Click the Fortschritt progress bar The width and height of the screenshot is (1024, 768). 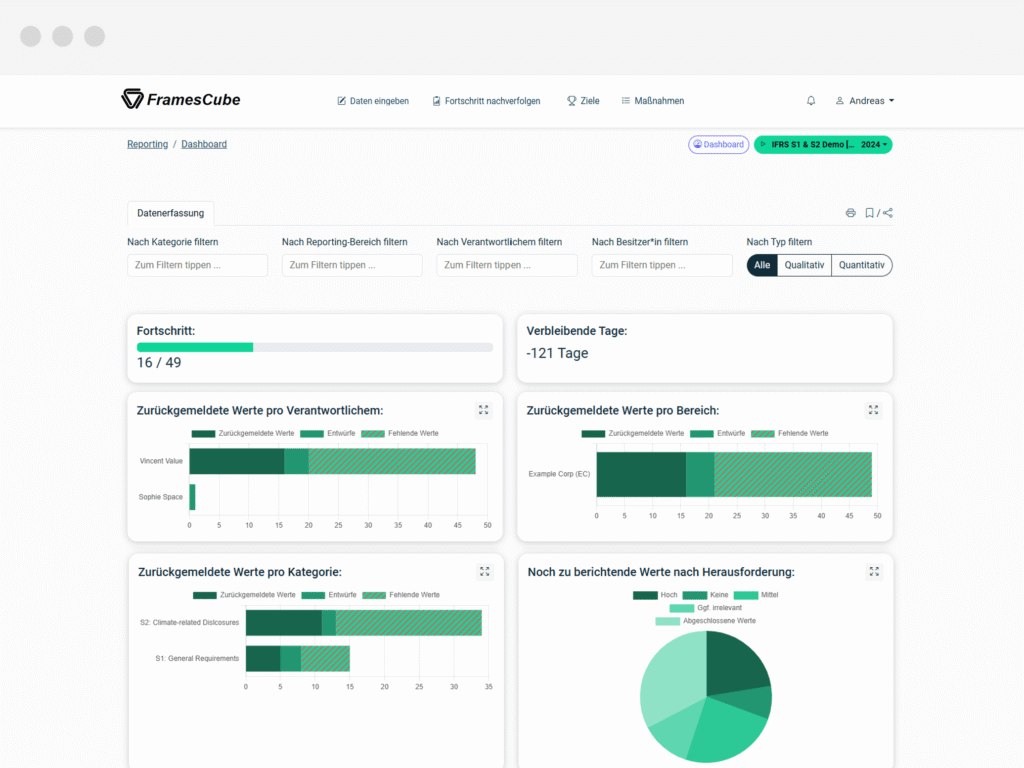point(315,347)
